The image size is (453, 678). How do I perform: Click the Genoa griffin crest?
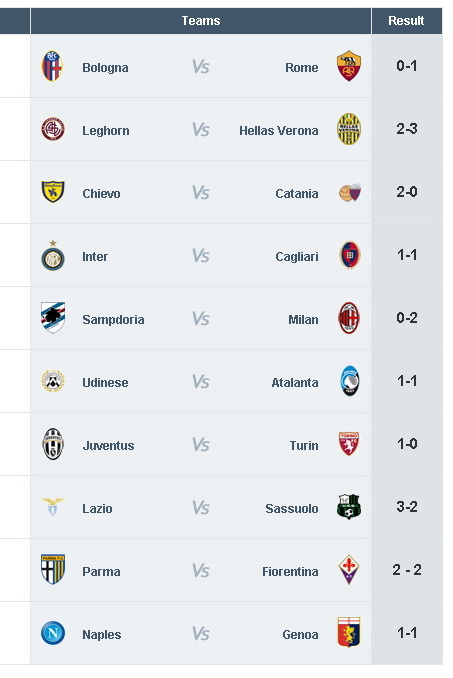point(349,633)
